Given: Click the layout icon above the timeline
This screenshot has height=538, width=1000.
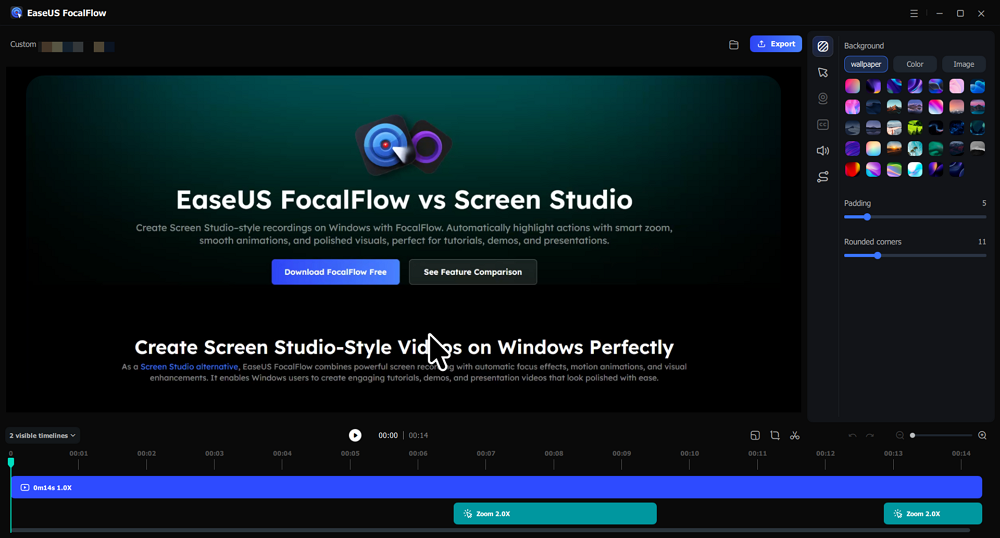Looking at the screenshot, I should [755, 435].
